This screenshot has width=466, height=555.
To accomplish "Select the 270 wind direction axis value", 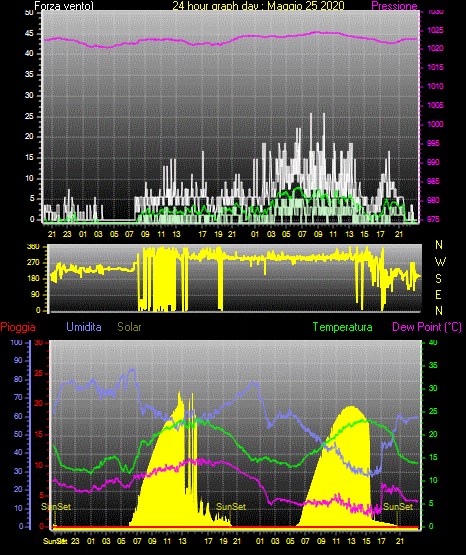I will tap(33, 263).
